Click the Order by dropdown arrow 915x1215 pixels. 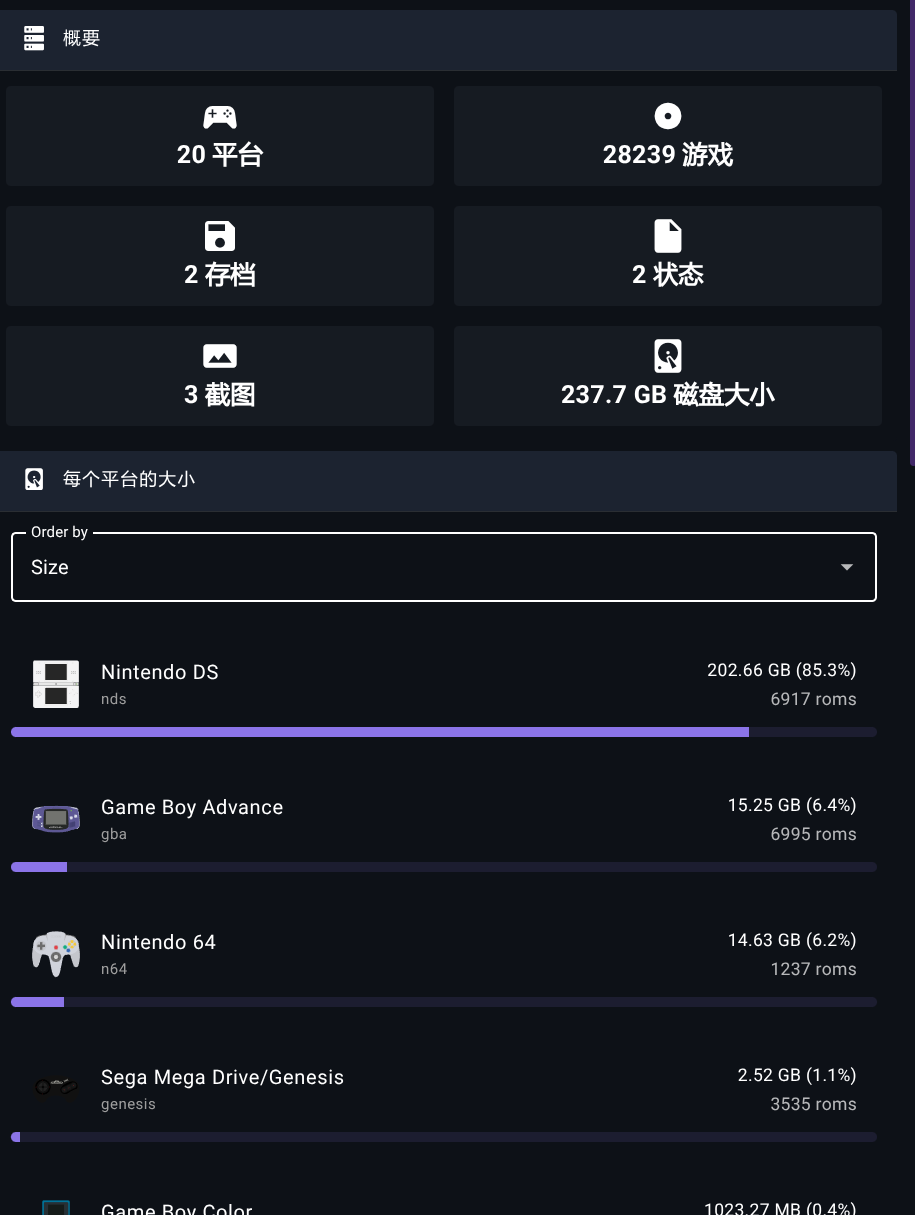[x=847, y=567]
